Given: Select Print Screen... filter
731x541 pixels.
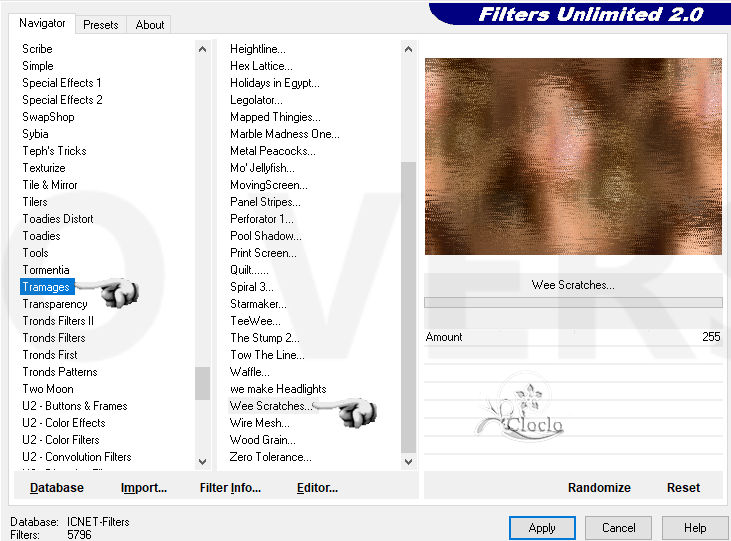Looking at the screenshot, I should point(263,253).
